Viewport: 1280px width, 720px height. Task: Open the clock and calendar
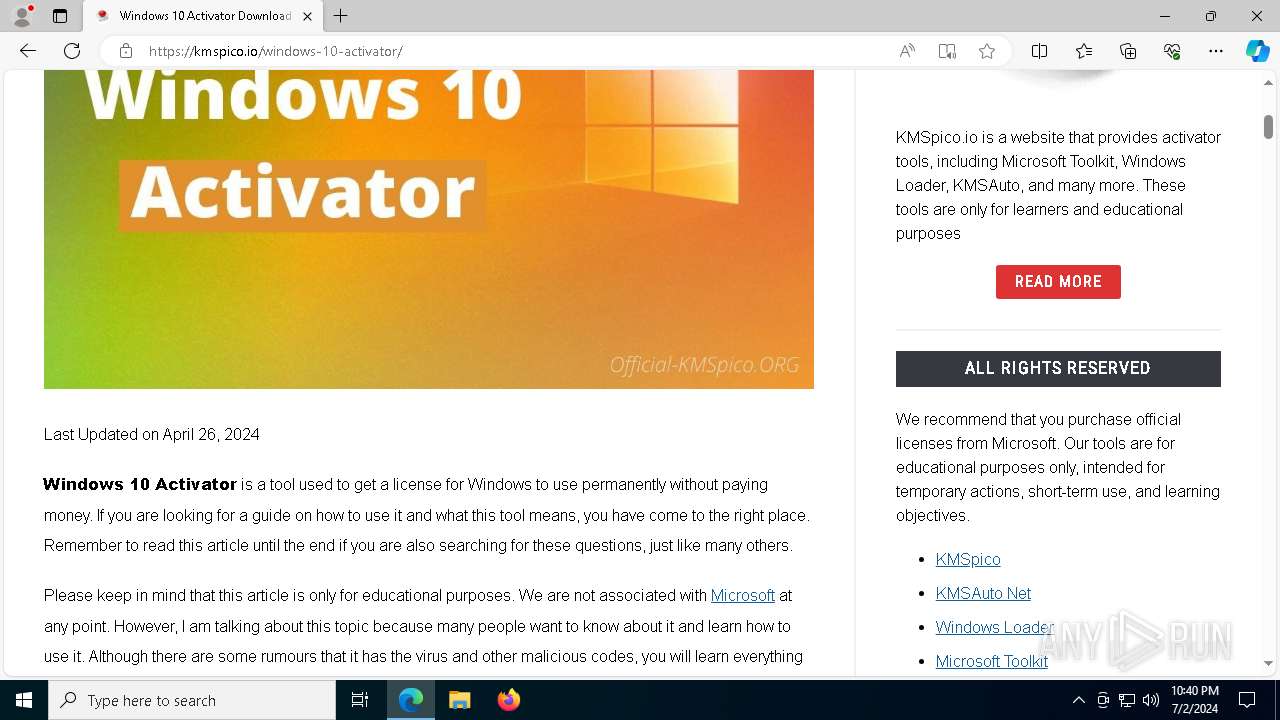tap(1194, 700)
